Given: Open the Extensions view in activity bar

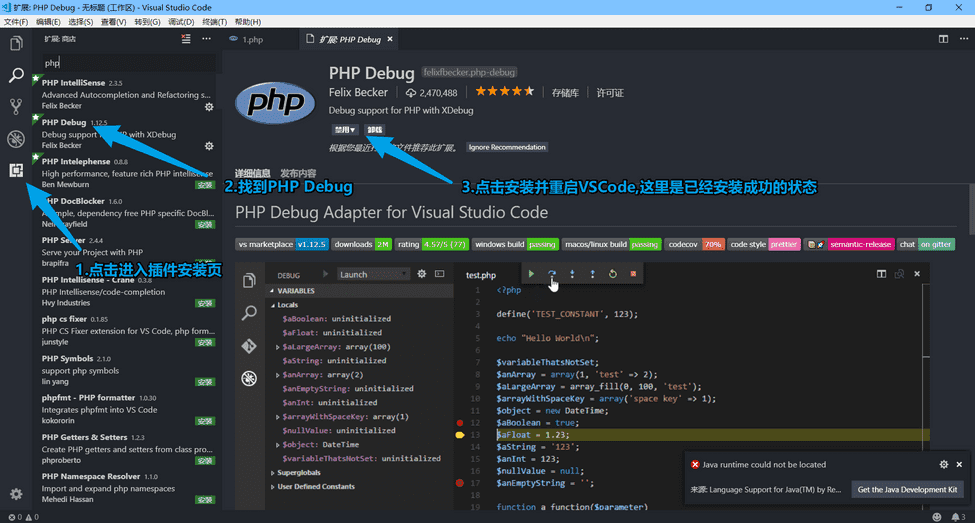Looking at the screenshot, I should 16,170.
